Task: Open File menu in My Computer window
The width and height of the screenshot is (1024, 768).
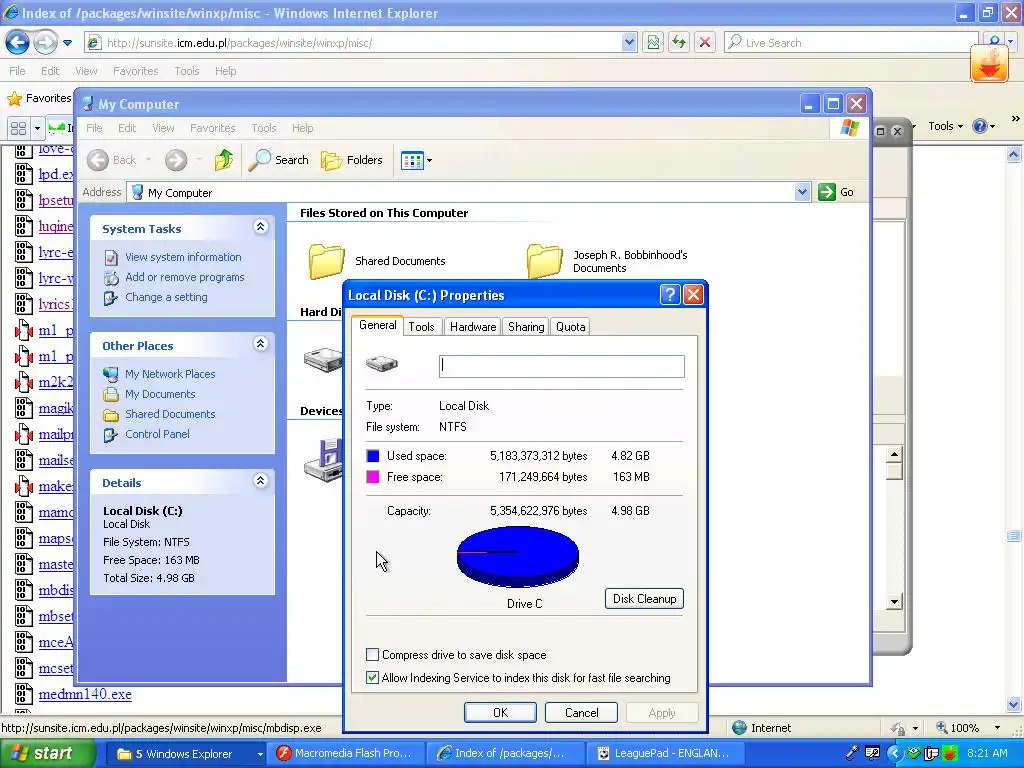Action: point(94,128)
